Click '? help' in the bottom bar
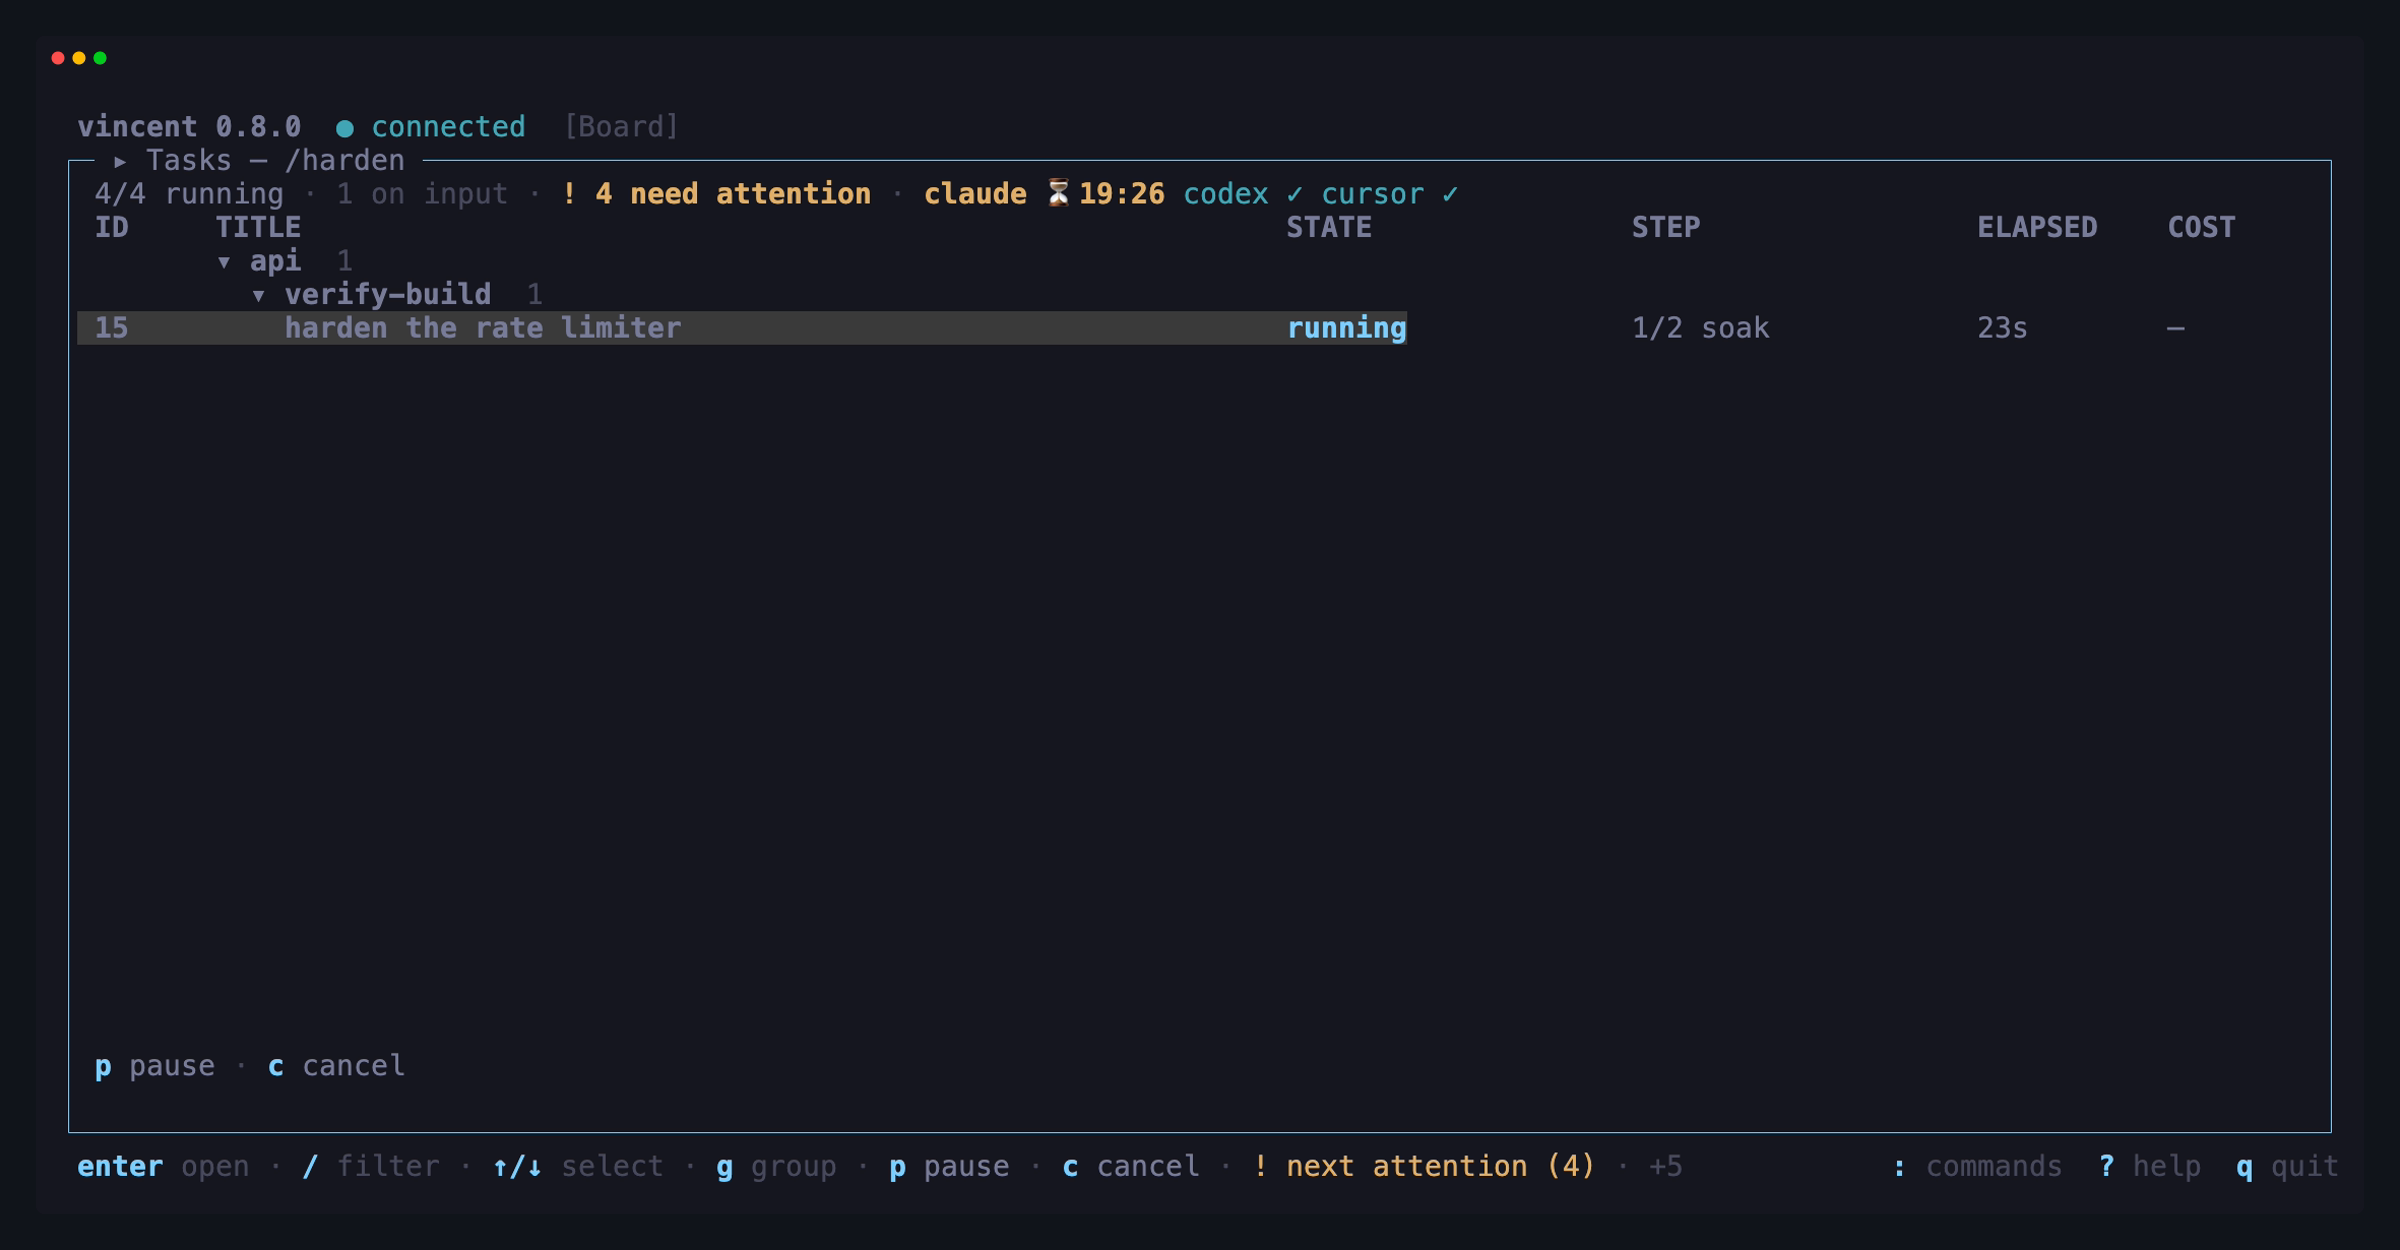This screenshot has height=1250, width=2400. [2150, 1167]
